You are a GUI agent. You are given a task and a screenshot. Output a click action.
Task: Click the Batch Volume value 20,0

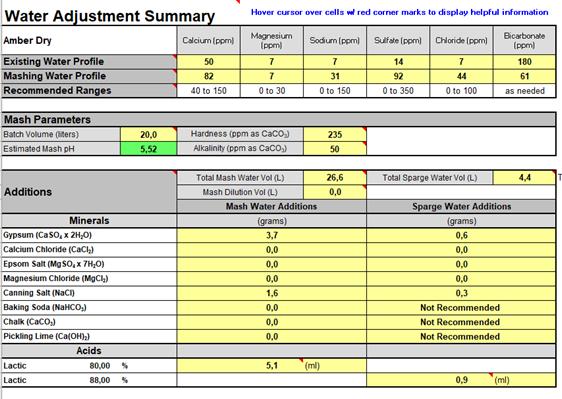(x=148, y=134)
